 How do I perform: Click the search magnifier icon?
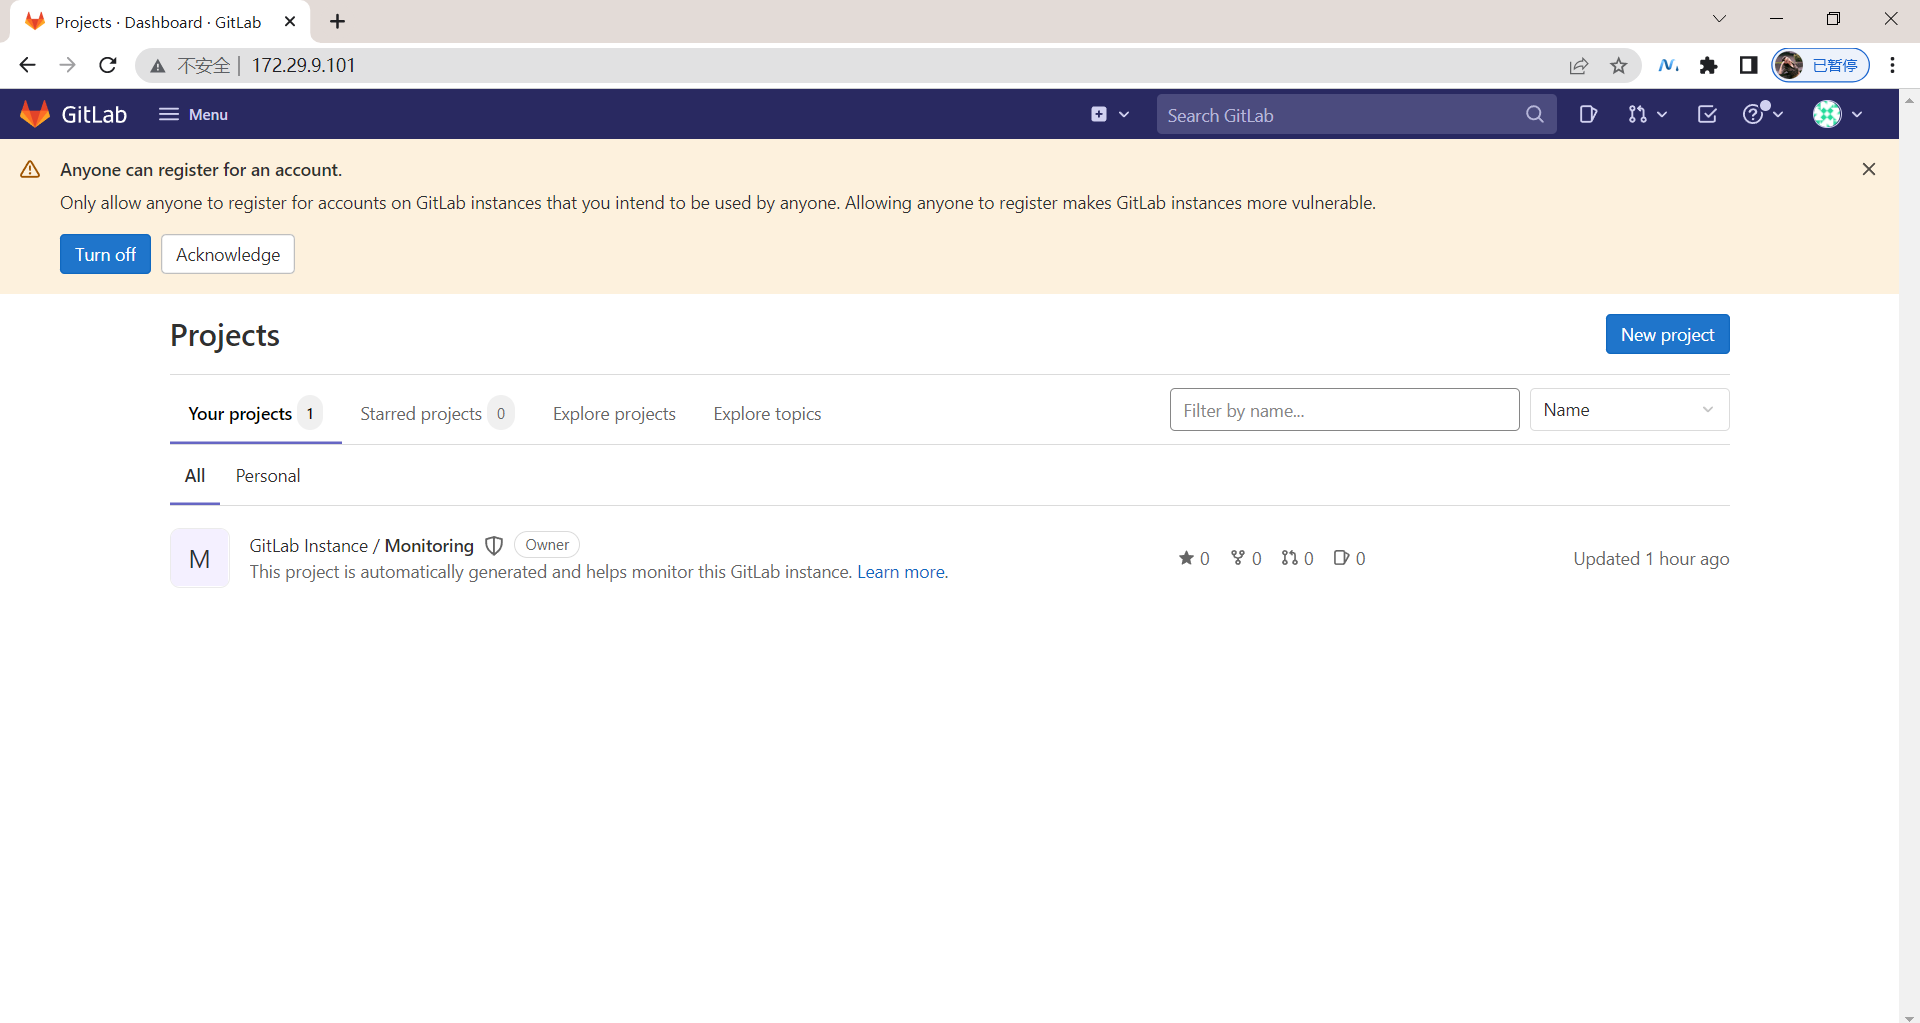1535,115
